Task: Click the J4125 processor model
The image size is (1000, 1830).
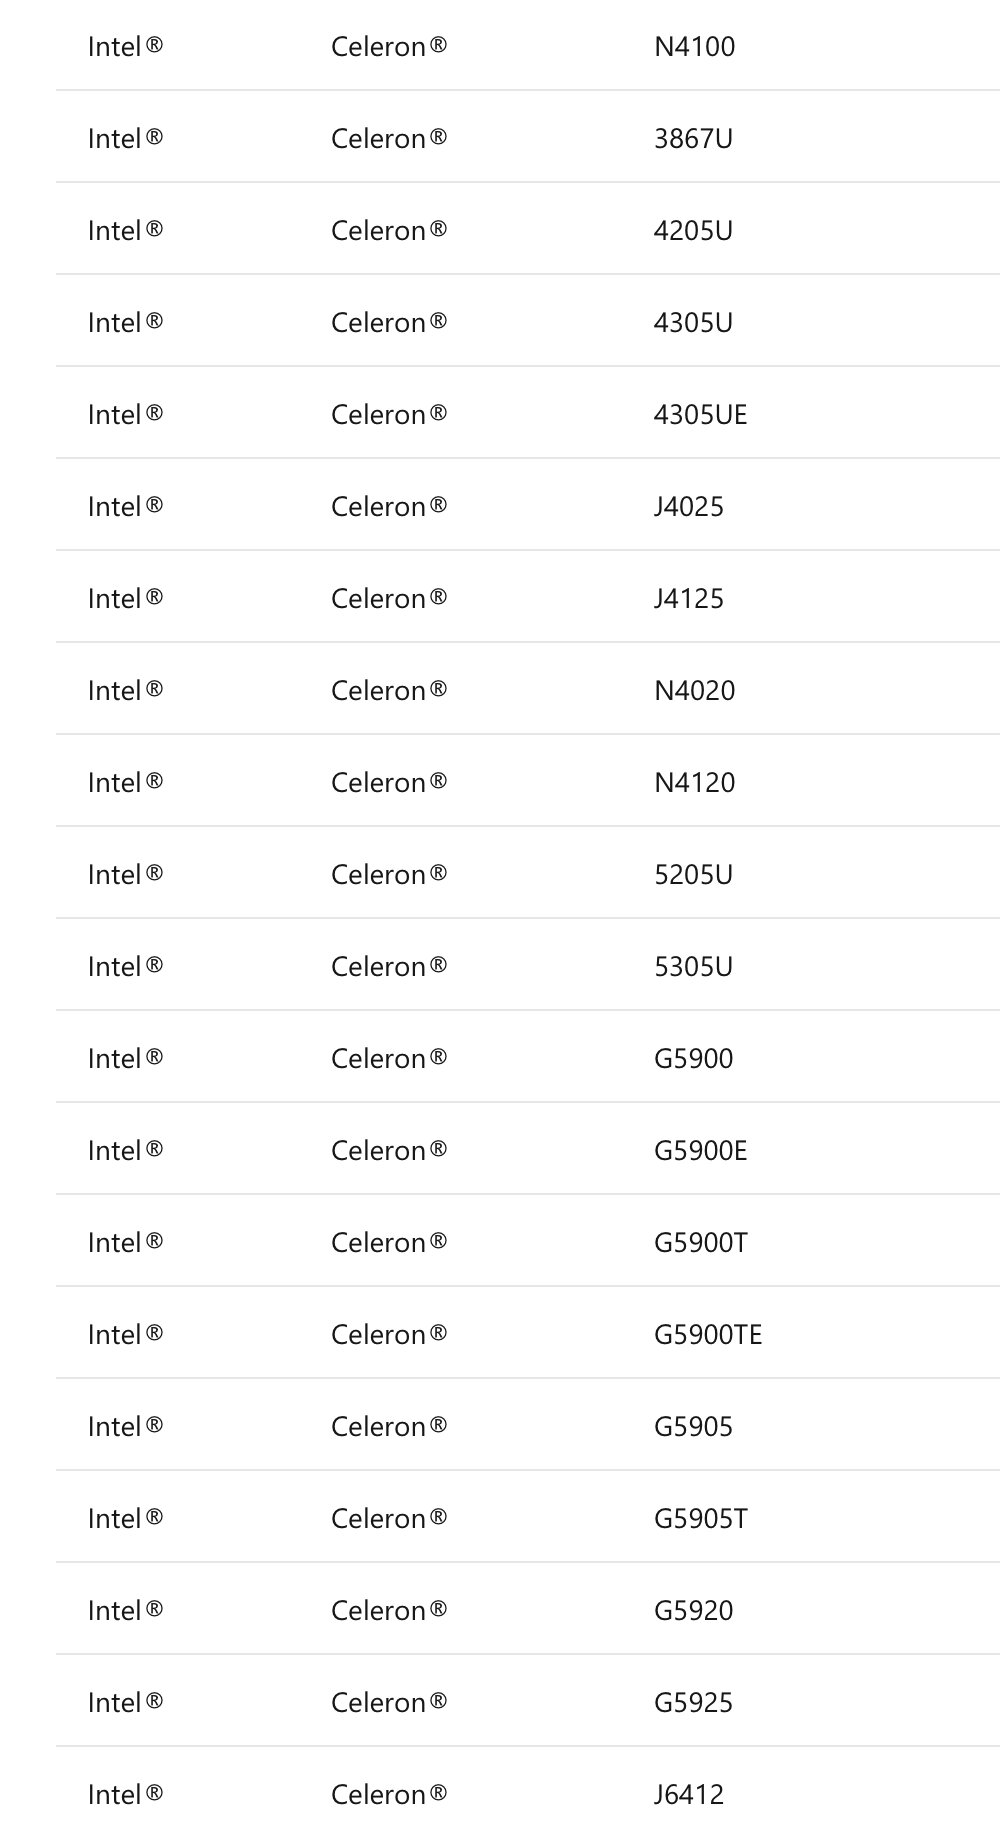Action: point(688,599)
